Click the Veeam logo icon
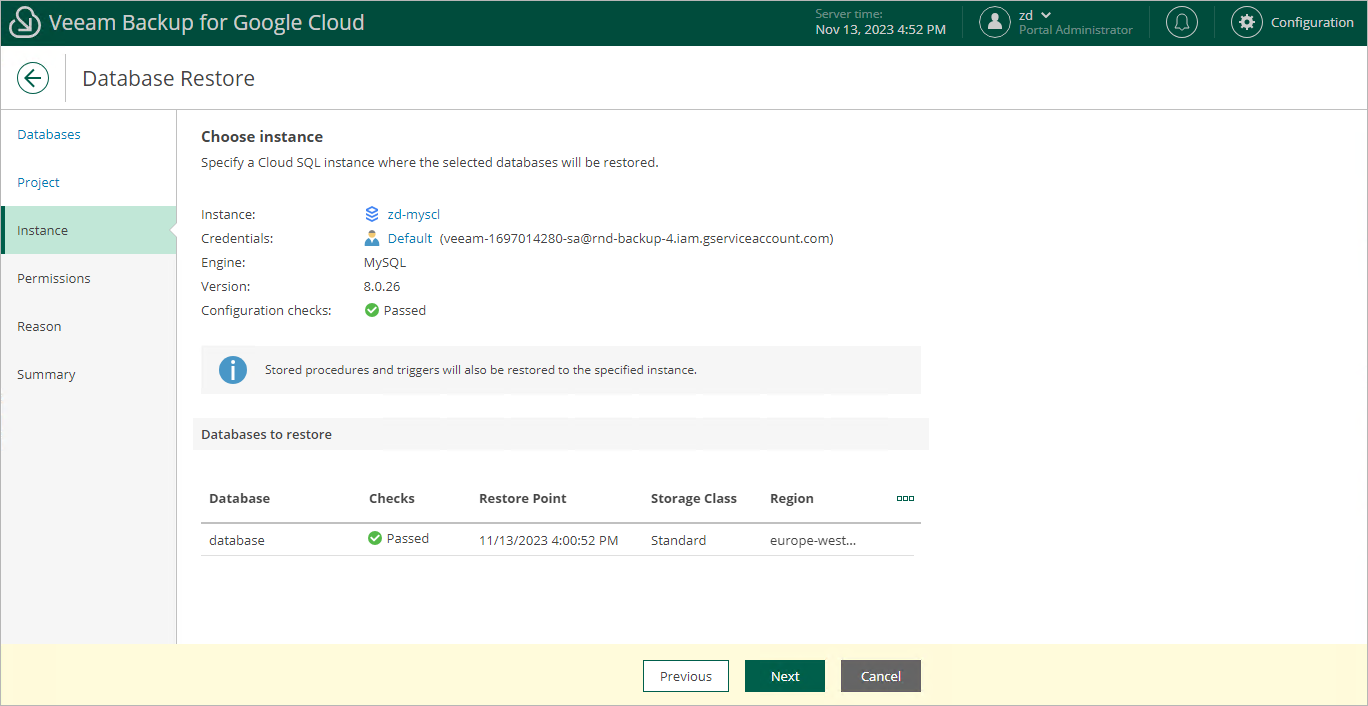Viewport: 1368px width, 706px height. tap(25, 22)
